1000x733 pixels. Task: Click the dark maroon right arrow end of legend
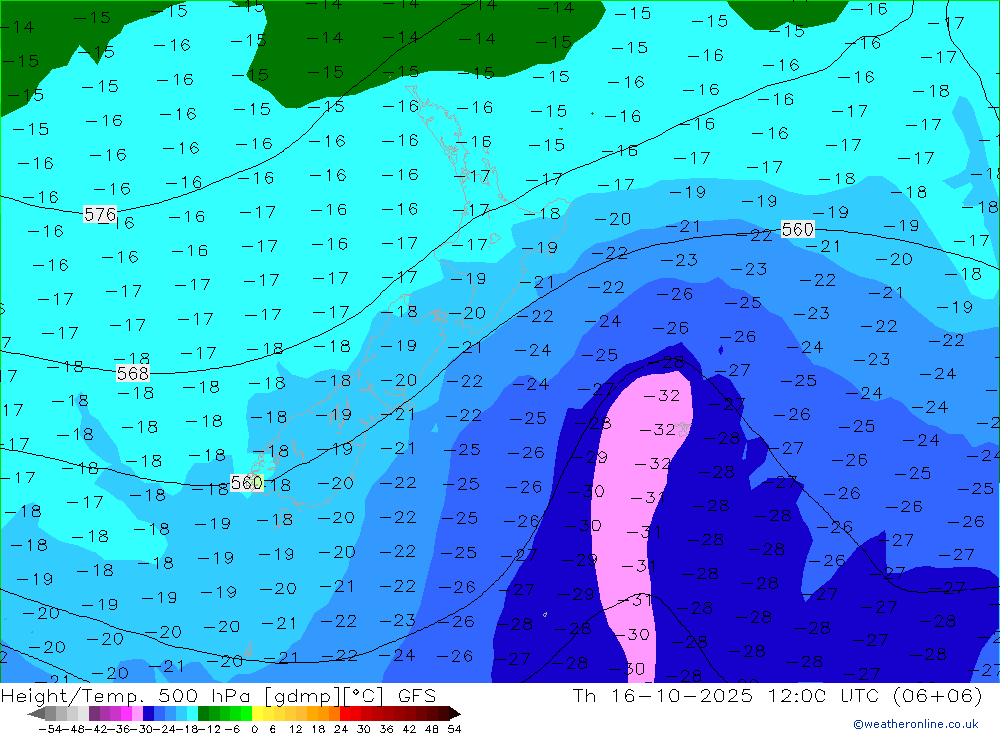pos(455,713)
